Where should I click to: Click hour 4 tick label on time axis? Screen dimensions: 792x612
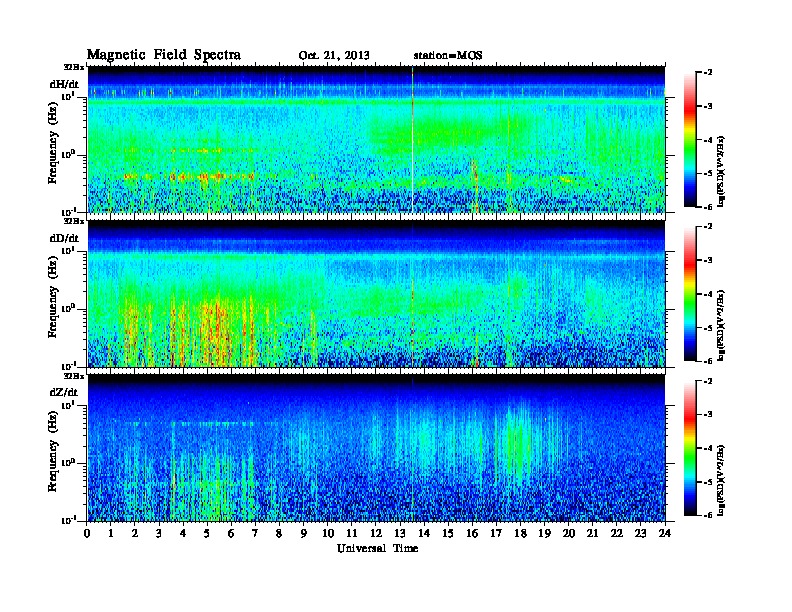click(x=183, y=533)
